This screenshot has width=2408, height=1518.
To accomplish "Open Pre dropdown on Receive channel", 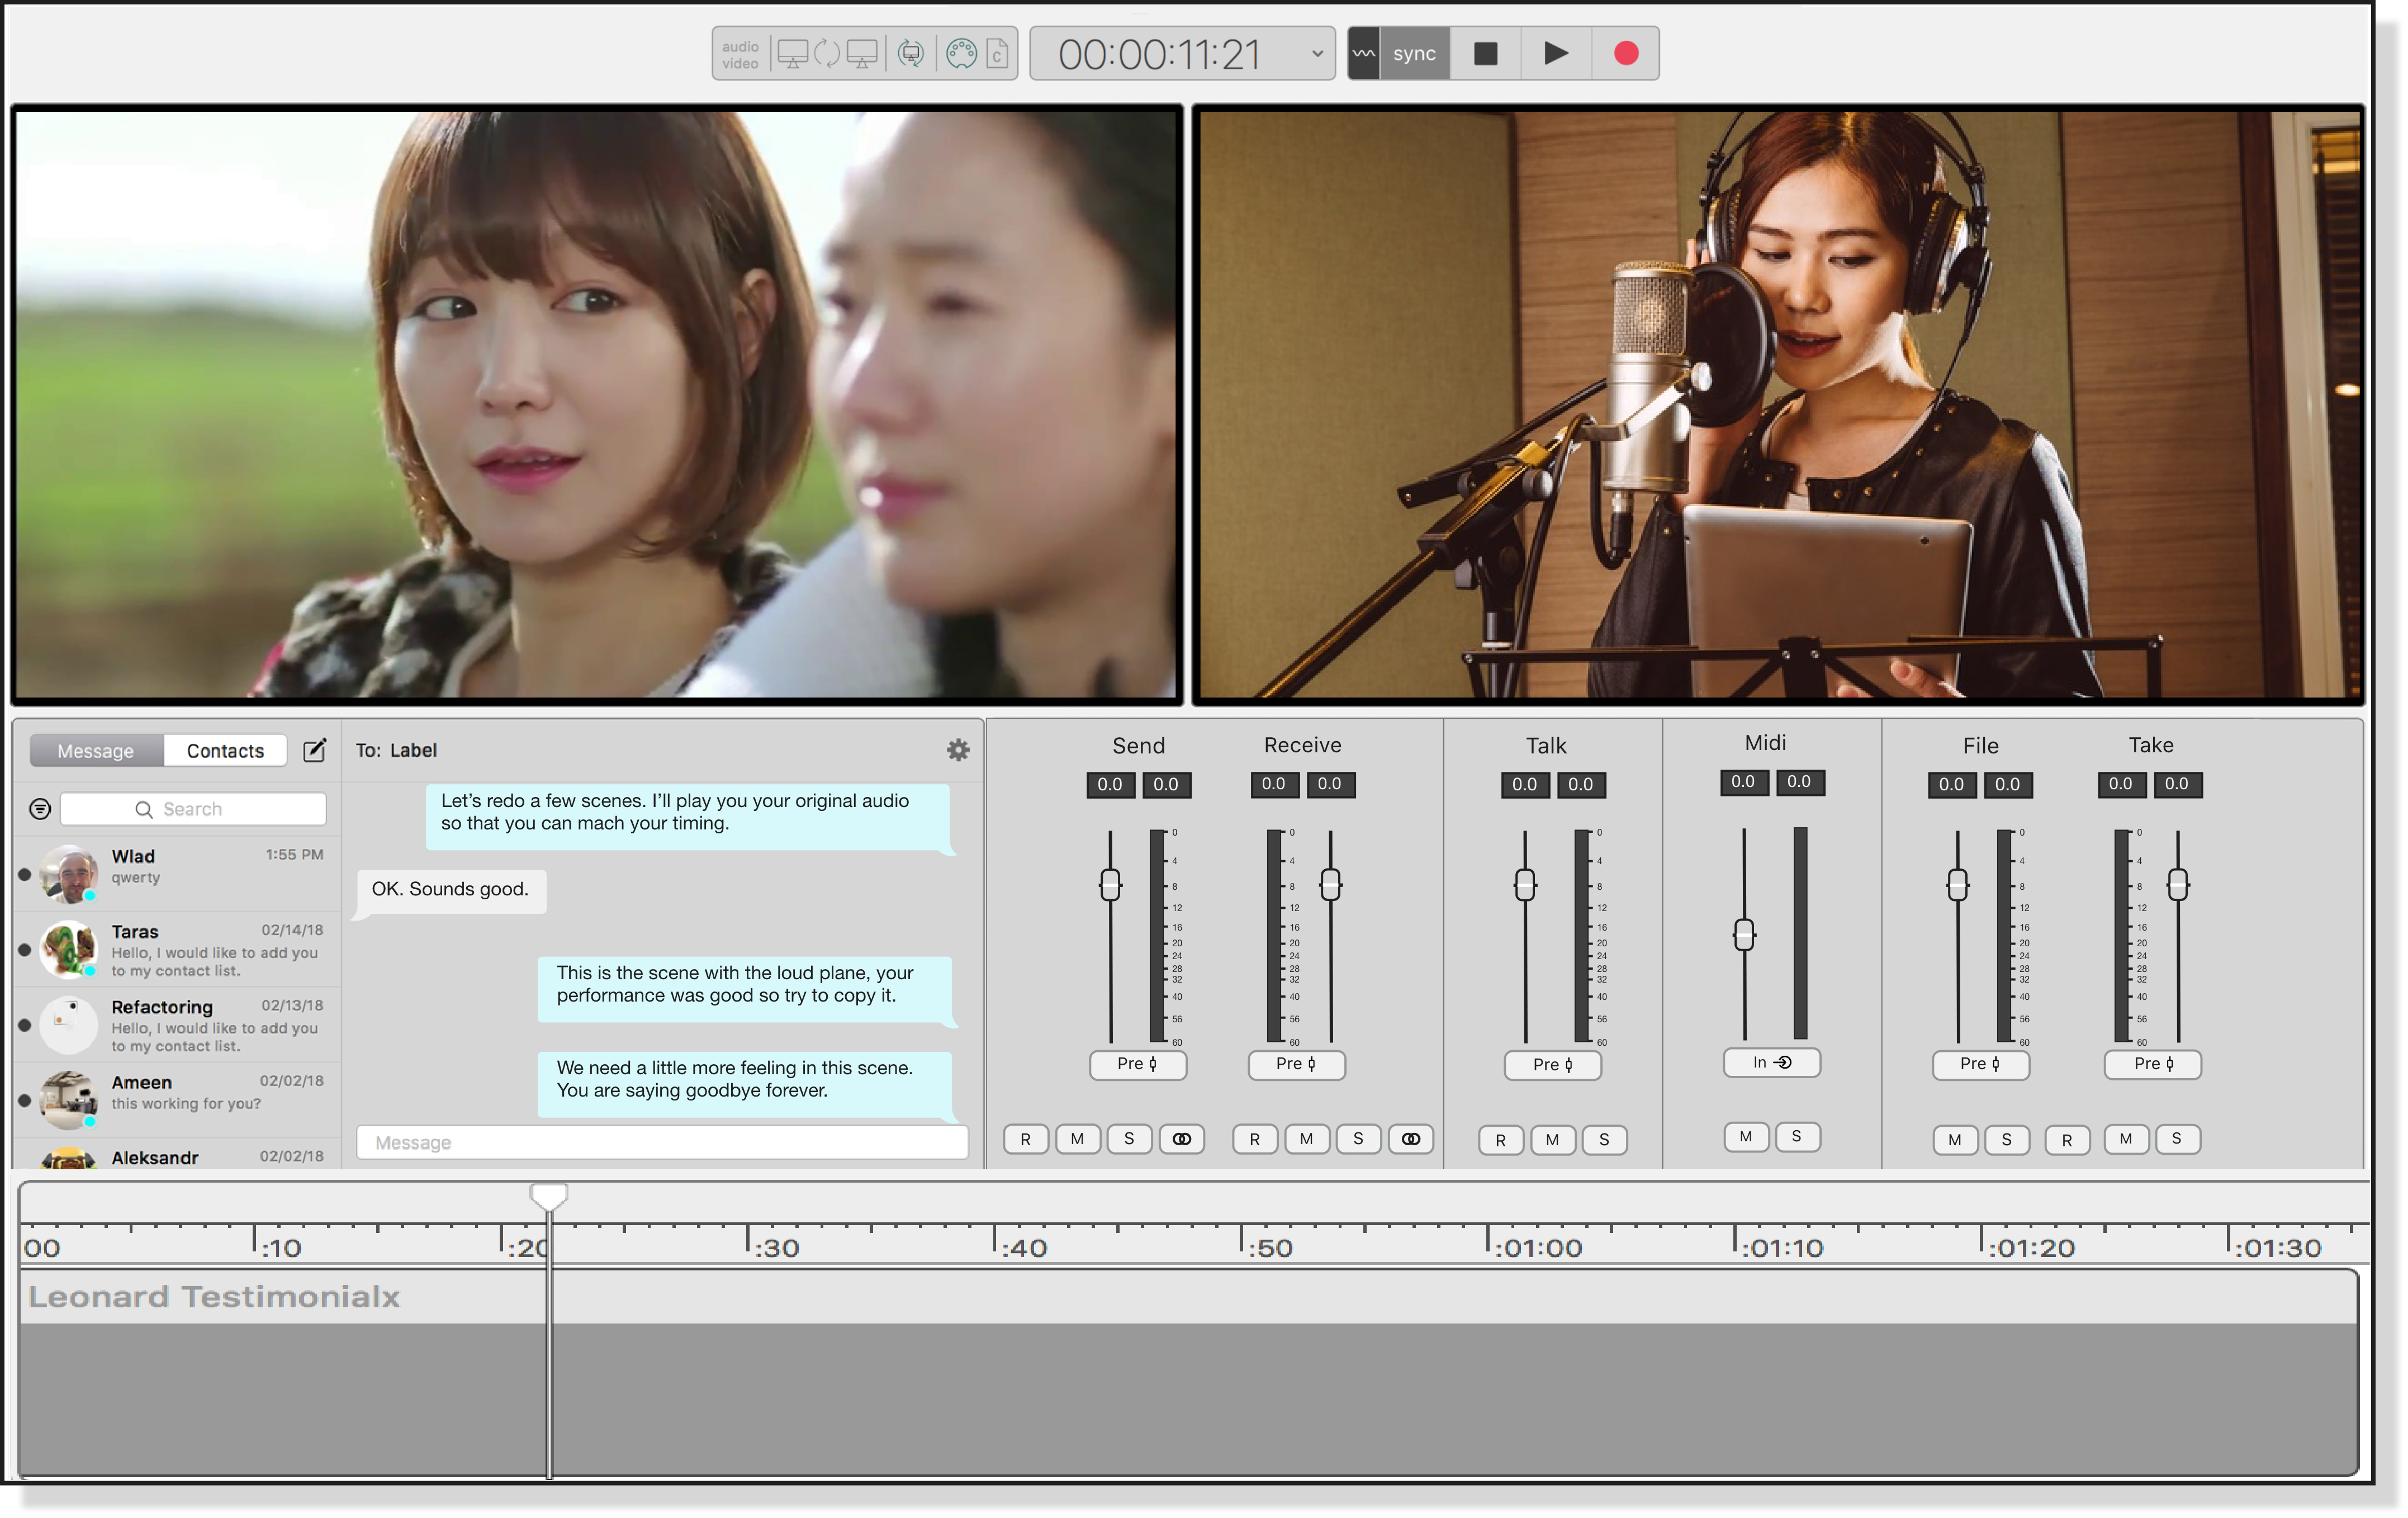I will tap(1296, 1064).
